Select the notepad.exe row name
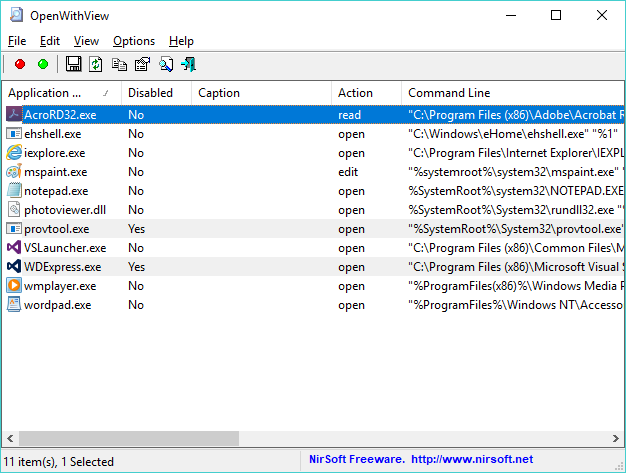Viewport: 626px width, 473px height. click(56, 191)
